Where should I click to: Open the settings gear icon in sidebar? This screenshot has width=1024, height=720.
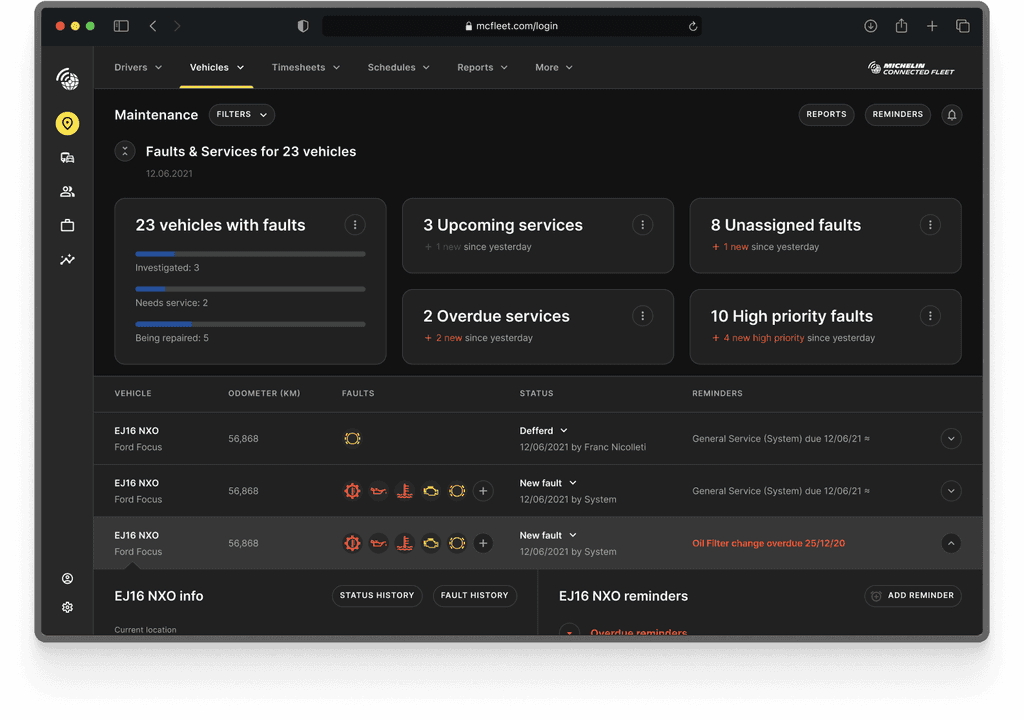[x=67, y=607]
